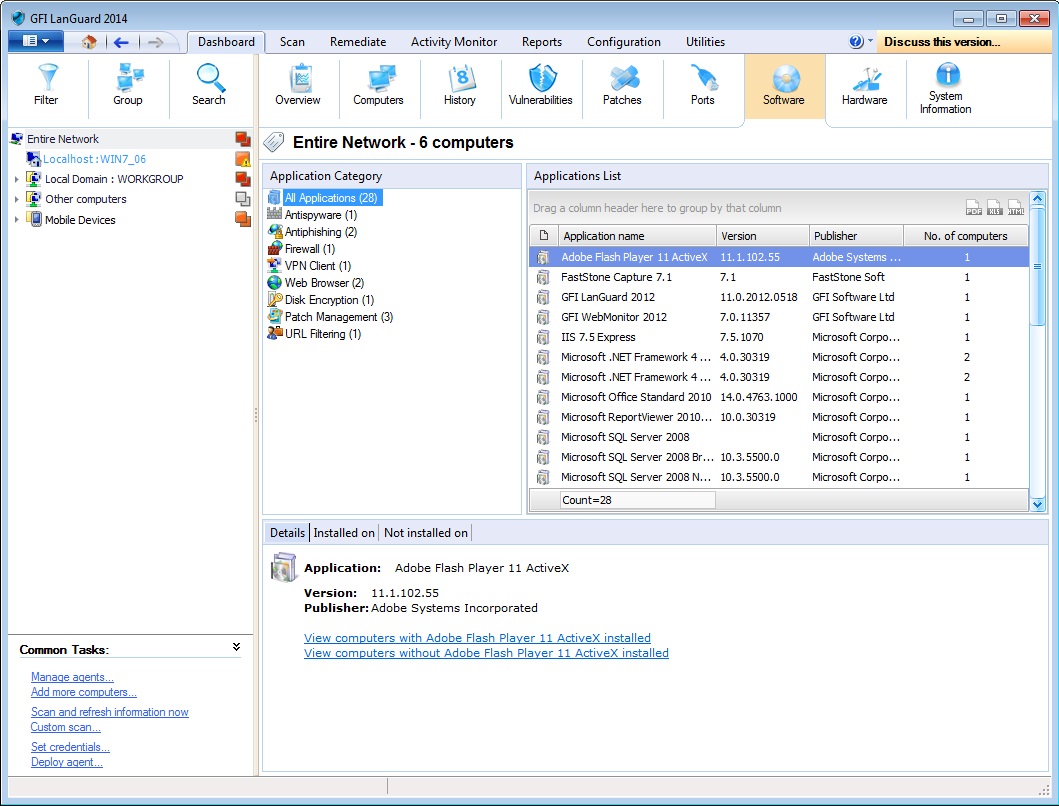Click the Add more computers link
The width and height of the screenshot is (1059, 806).
pyautogui.click(x=84, y=692)
